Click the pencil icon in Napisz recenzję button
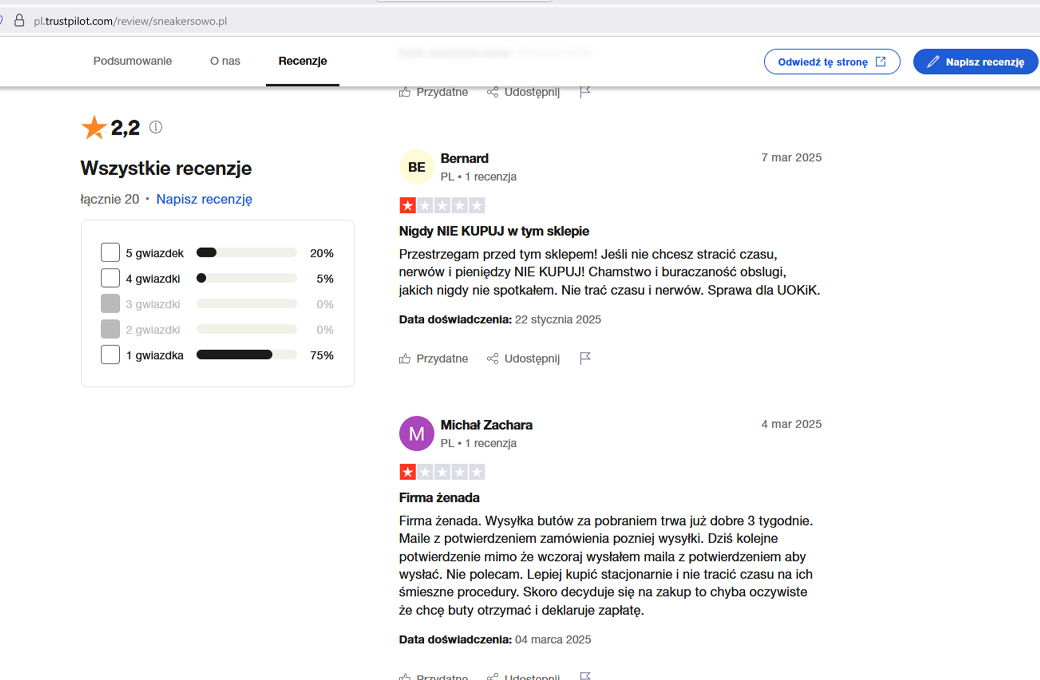Screen dimensions: 1040x680 pos(933,62)
